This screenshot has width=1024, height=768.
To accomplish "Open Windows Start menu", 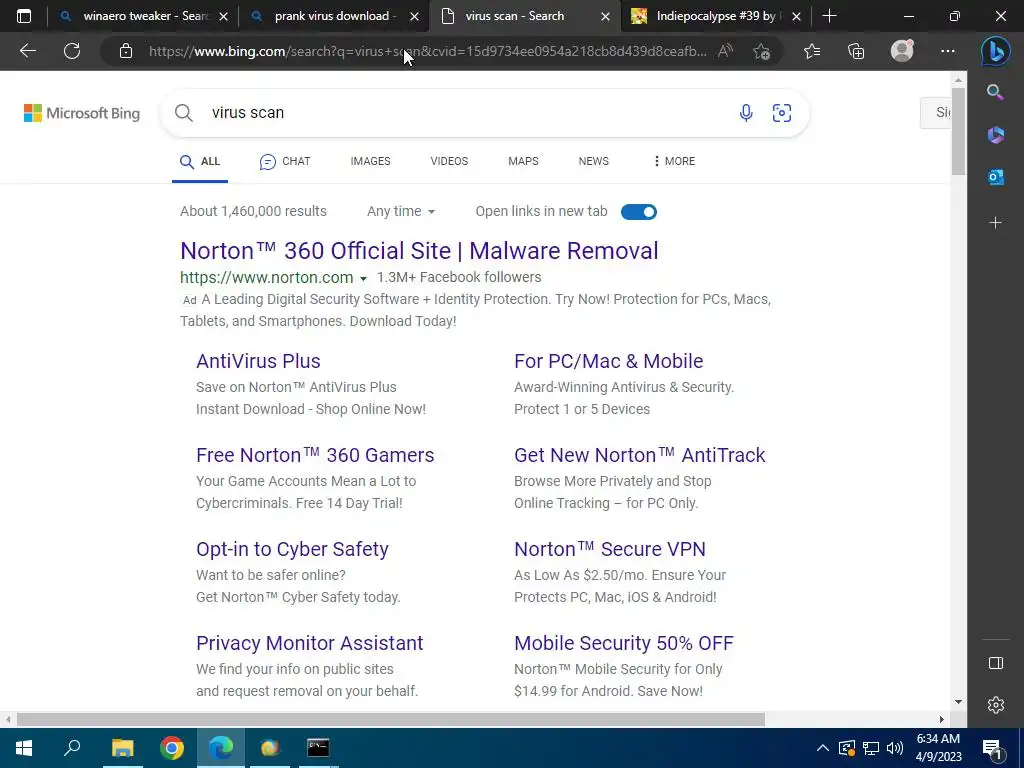I will [x=24, y=748].
